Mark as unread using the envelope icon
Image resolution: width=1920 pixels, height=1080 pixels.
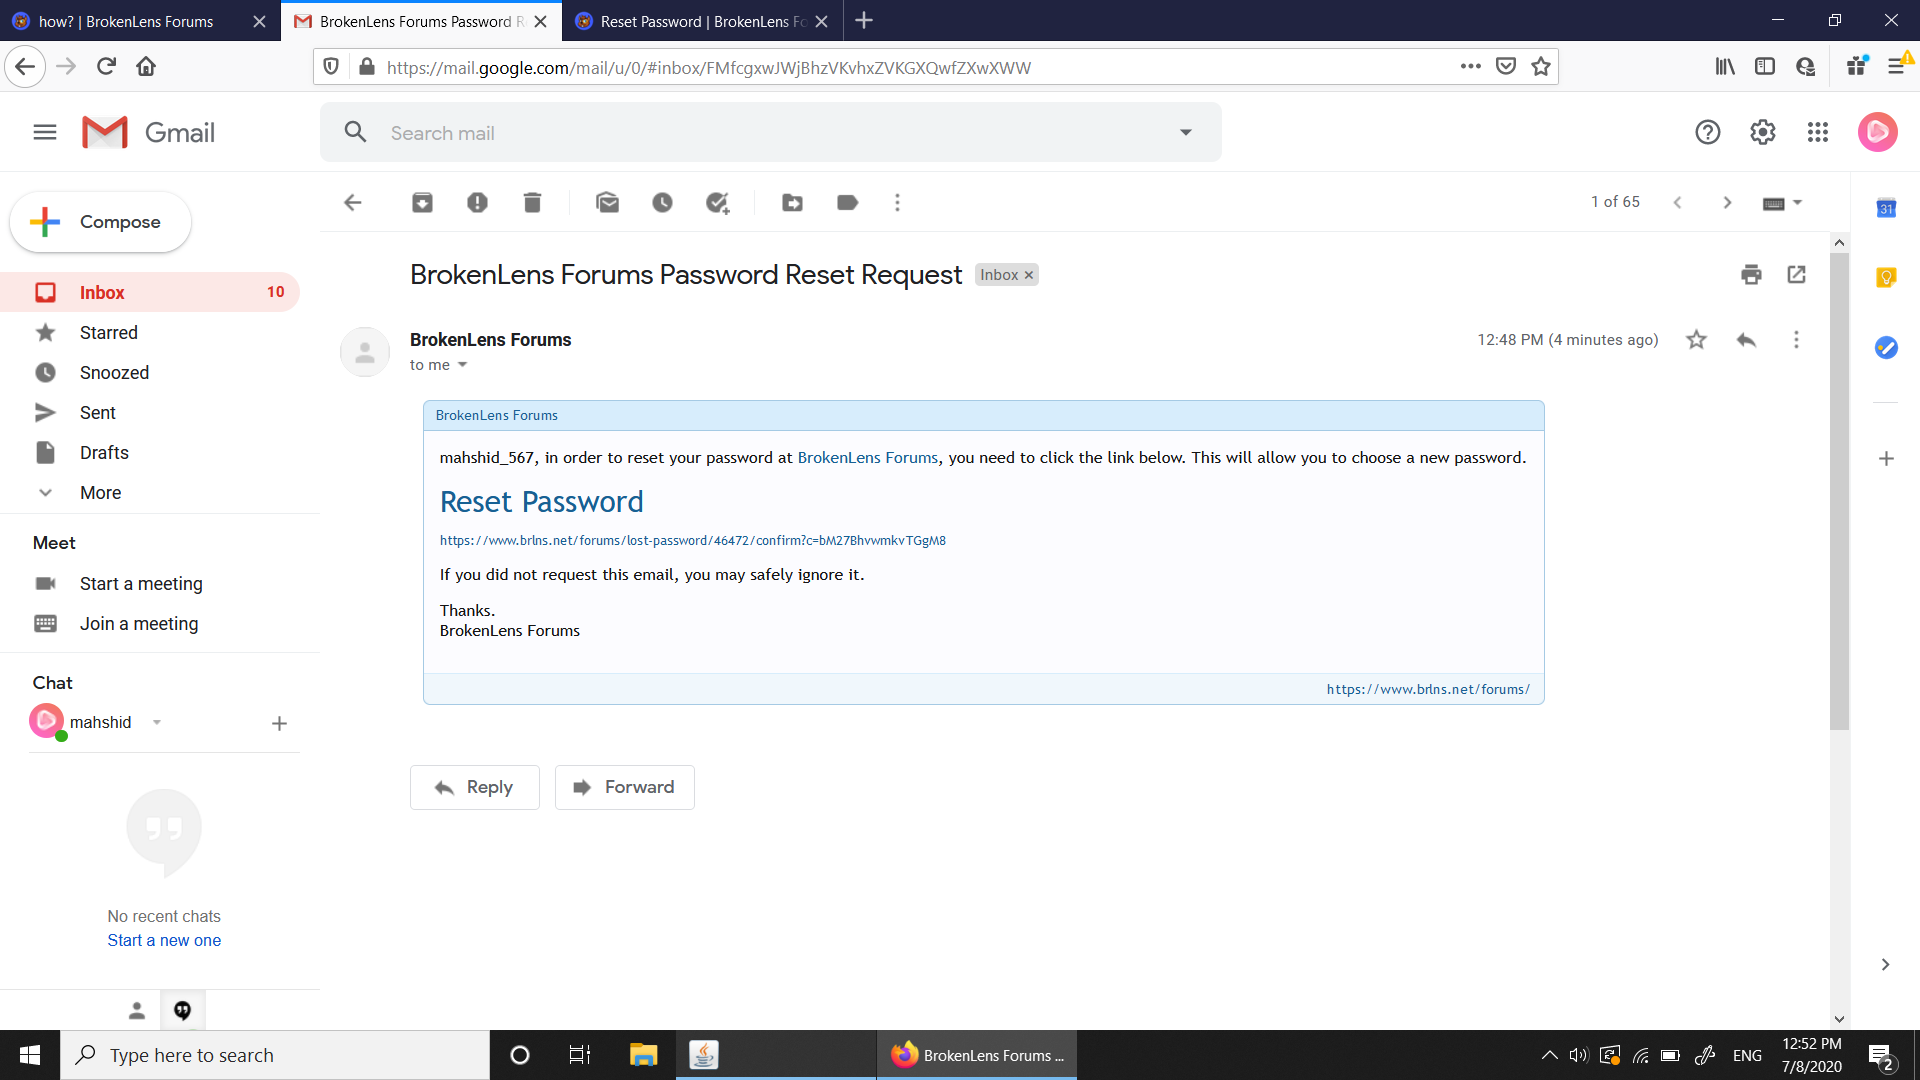[x=607, y=203]
